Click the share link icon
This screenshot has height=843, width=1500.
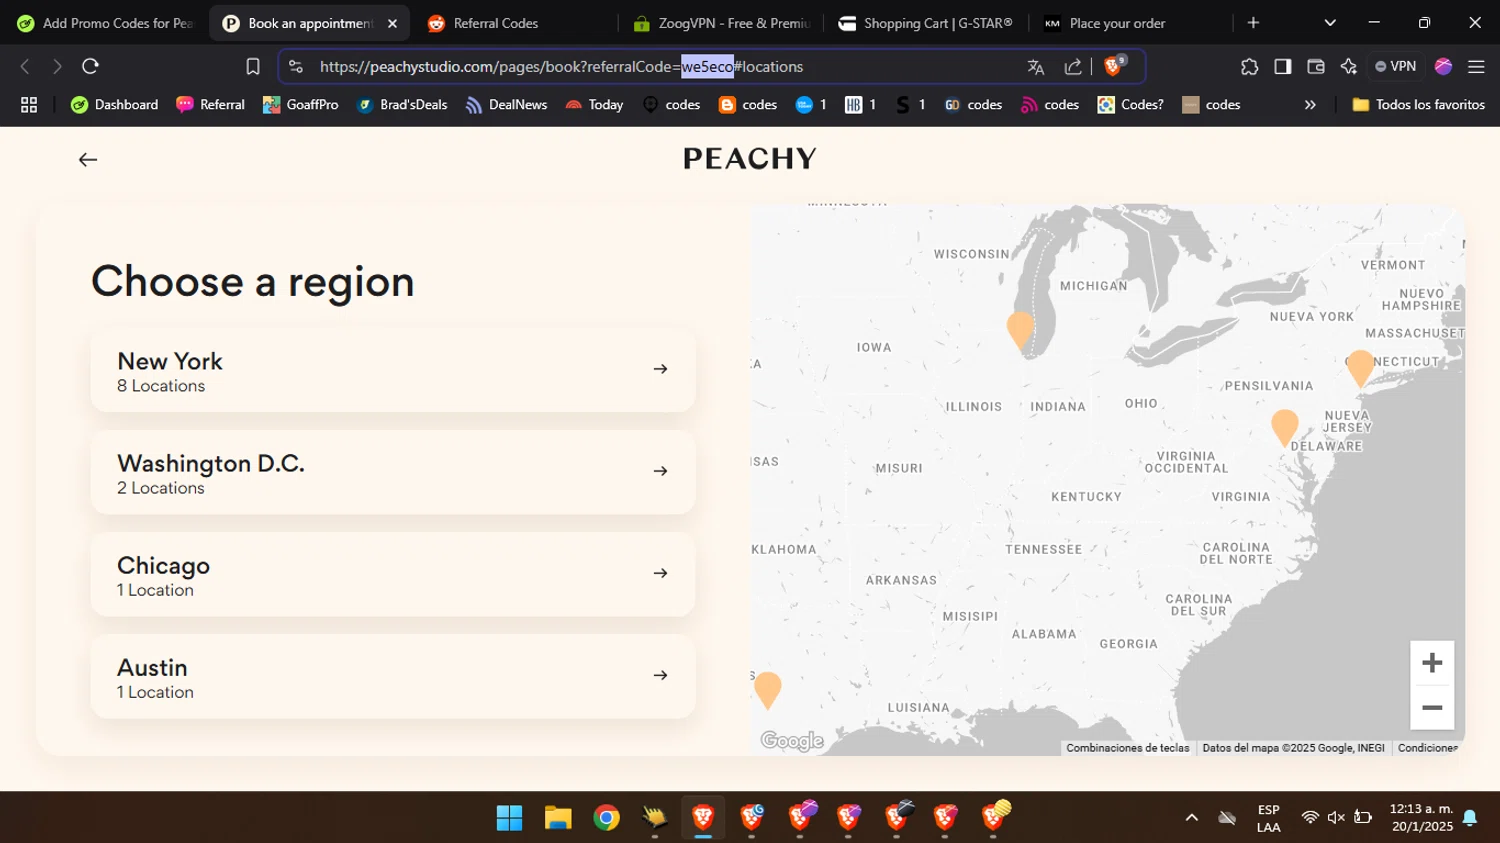[1073, 67]
